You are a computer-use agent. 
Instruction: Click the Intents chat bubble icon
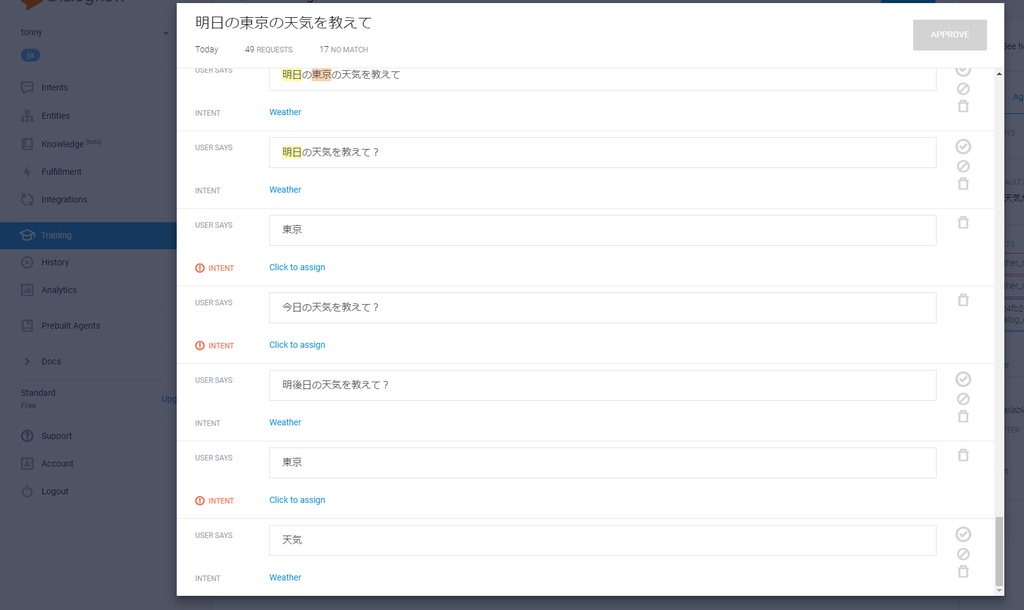tap(27, 88)
